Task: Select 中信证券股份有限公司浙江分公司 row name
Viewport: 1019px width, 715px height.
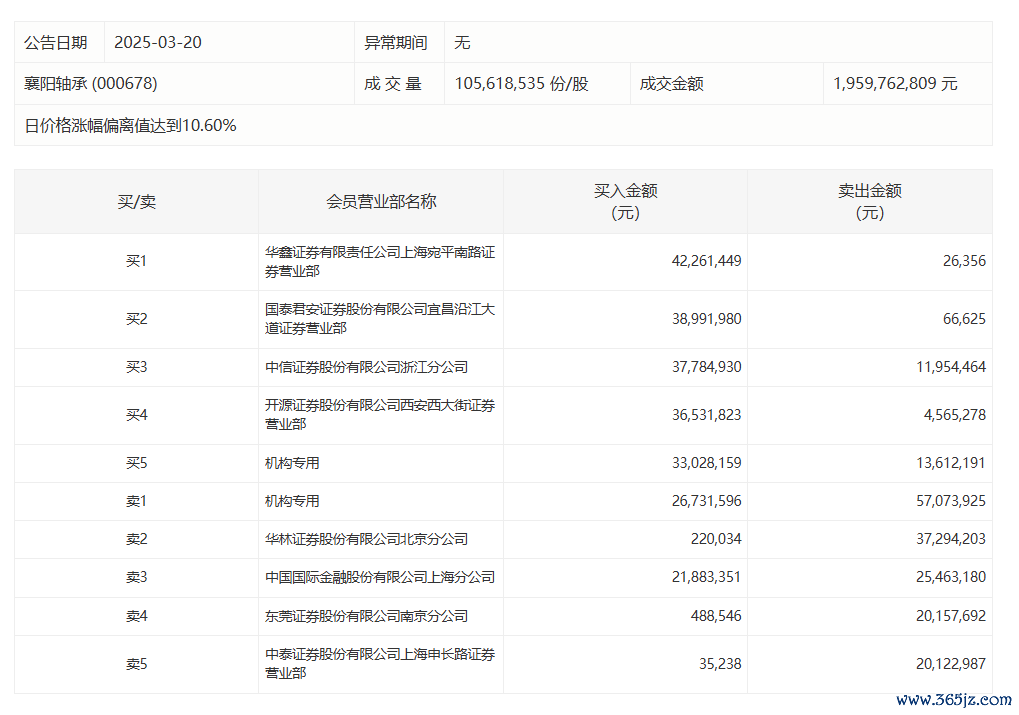Action: [x=366, y=367]
